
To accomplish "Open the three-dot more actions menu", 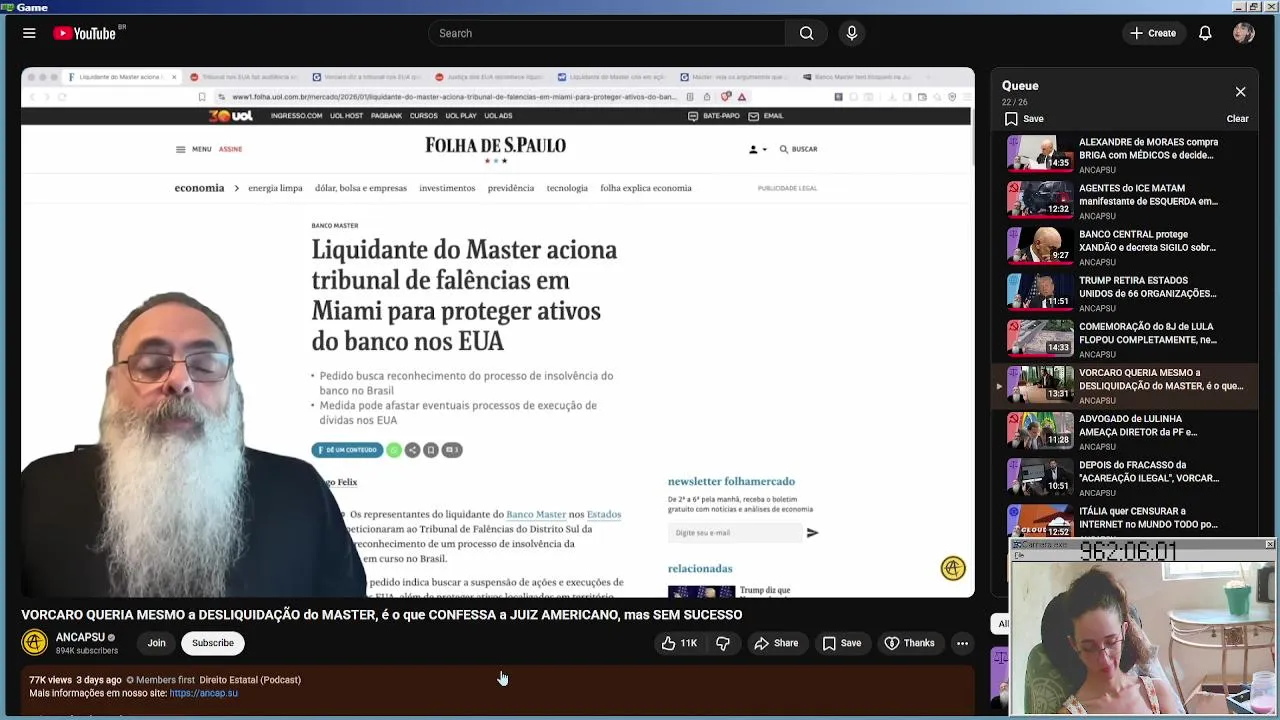I will [x=962, y=643].
